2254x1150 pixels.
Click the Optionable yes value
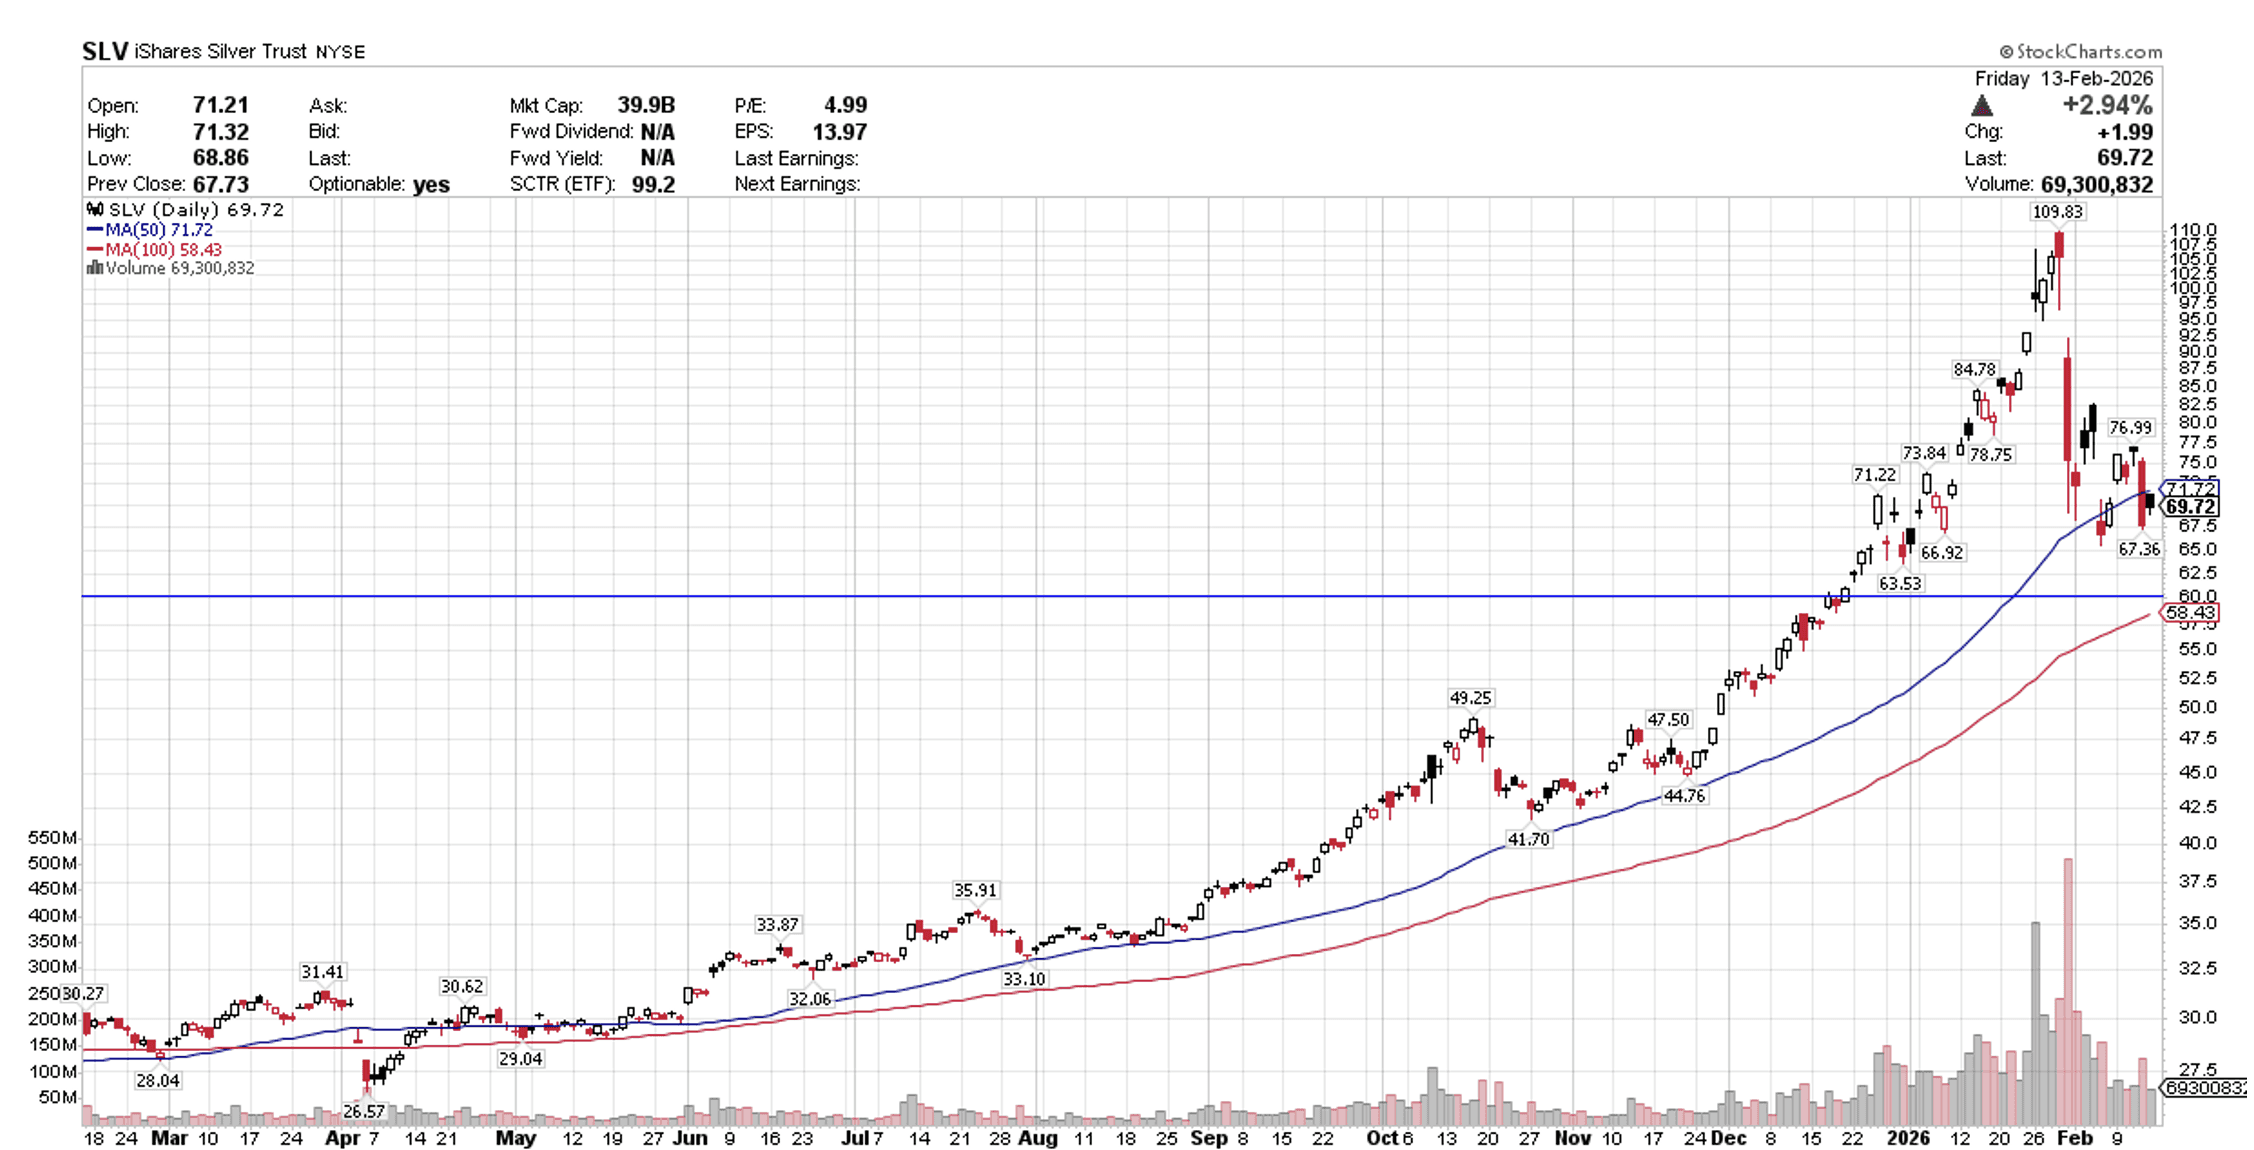coord(431,184)
